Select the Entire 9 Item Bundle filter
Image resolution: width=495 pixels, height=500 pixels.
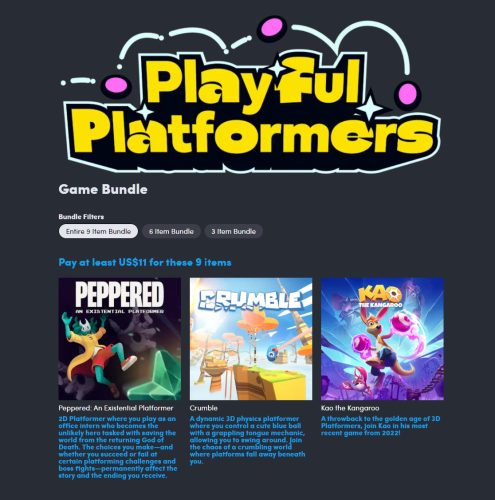point(98,231)
